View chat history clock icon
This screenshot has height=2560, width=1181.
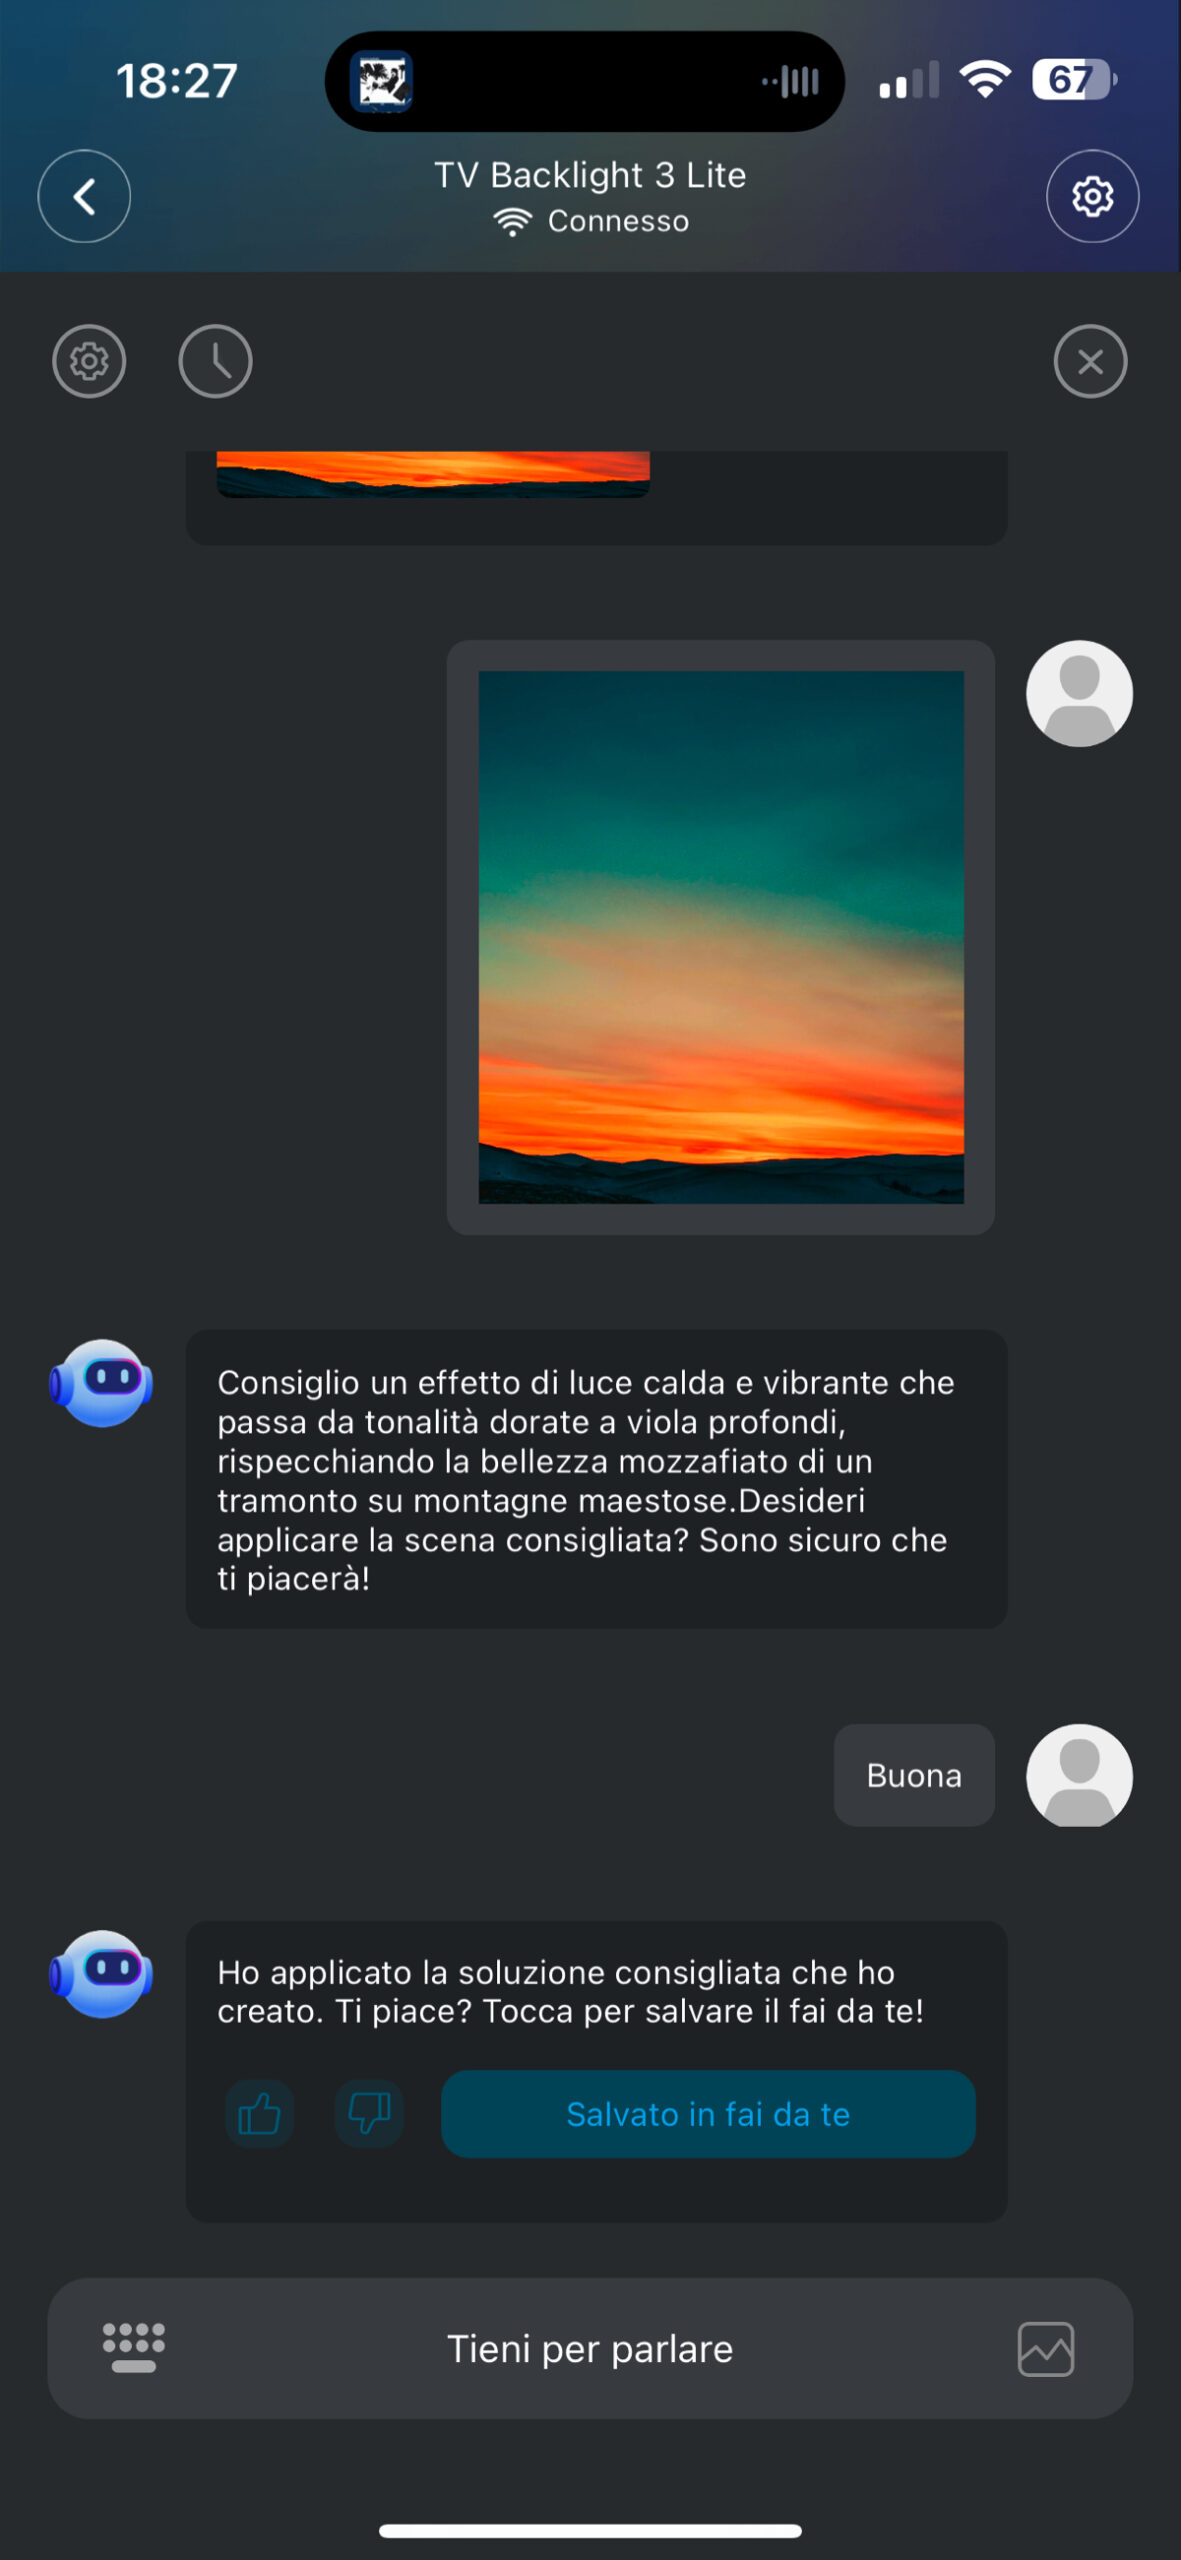click(x=215, y=361)
